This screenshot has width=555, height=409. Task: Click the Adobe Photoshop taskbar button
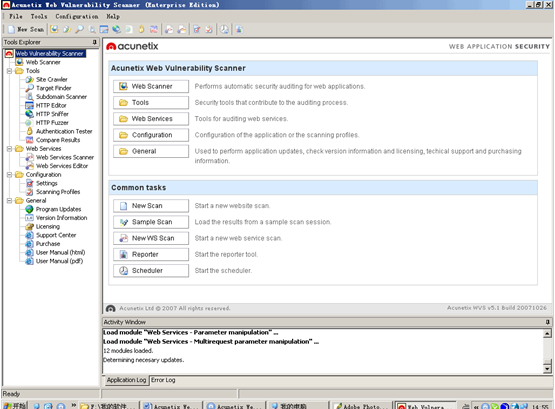(361, 406)
